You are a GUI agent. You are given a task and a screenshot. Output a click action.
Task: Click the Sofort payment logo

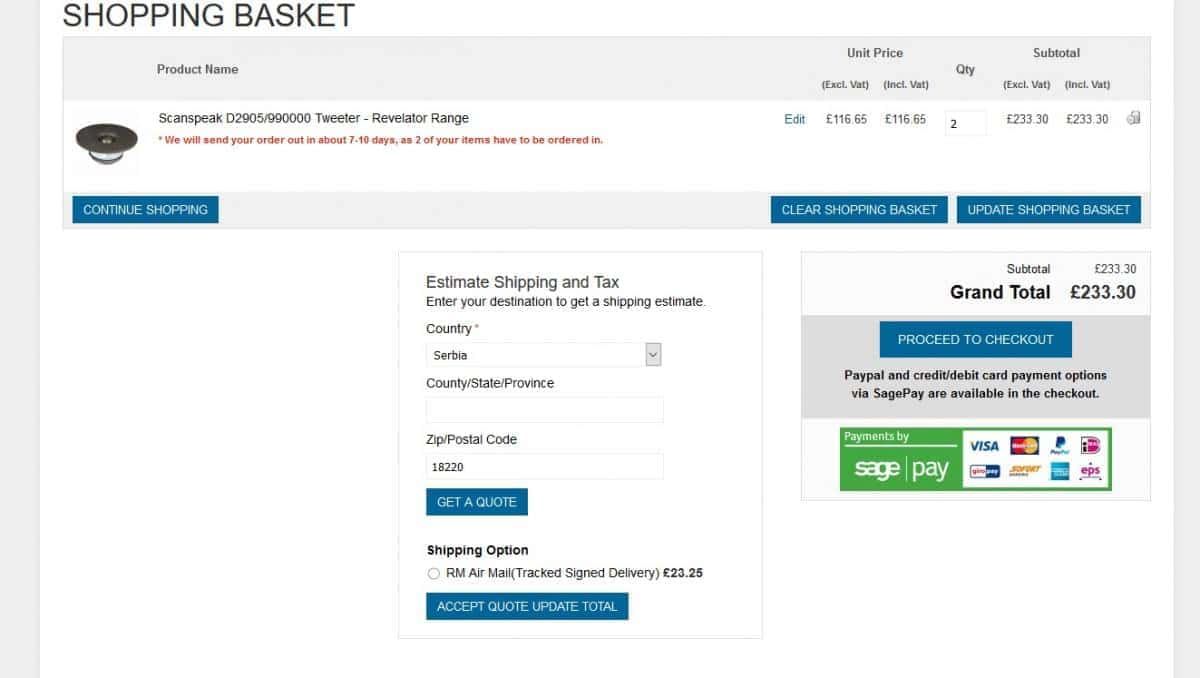coord(1025,471)
